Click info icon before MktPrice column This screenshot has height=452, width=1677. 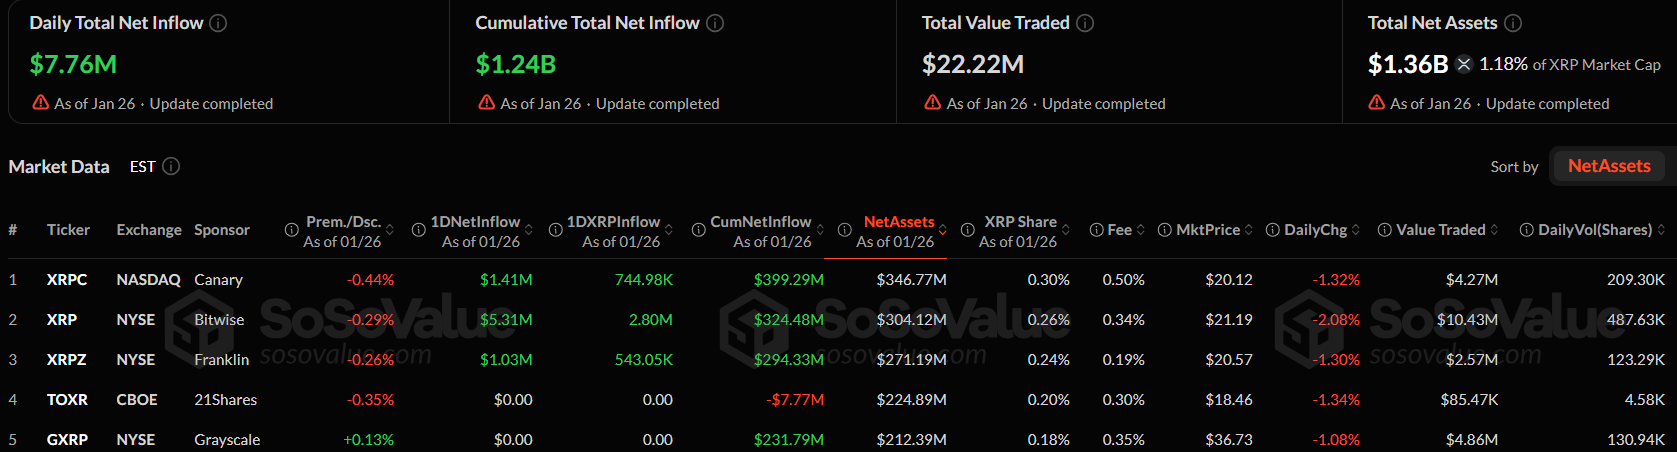point(1165,230)
